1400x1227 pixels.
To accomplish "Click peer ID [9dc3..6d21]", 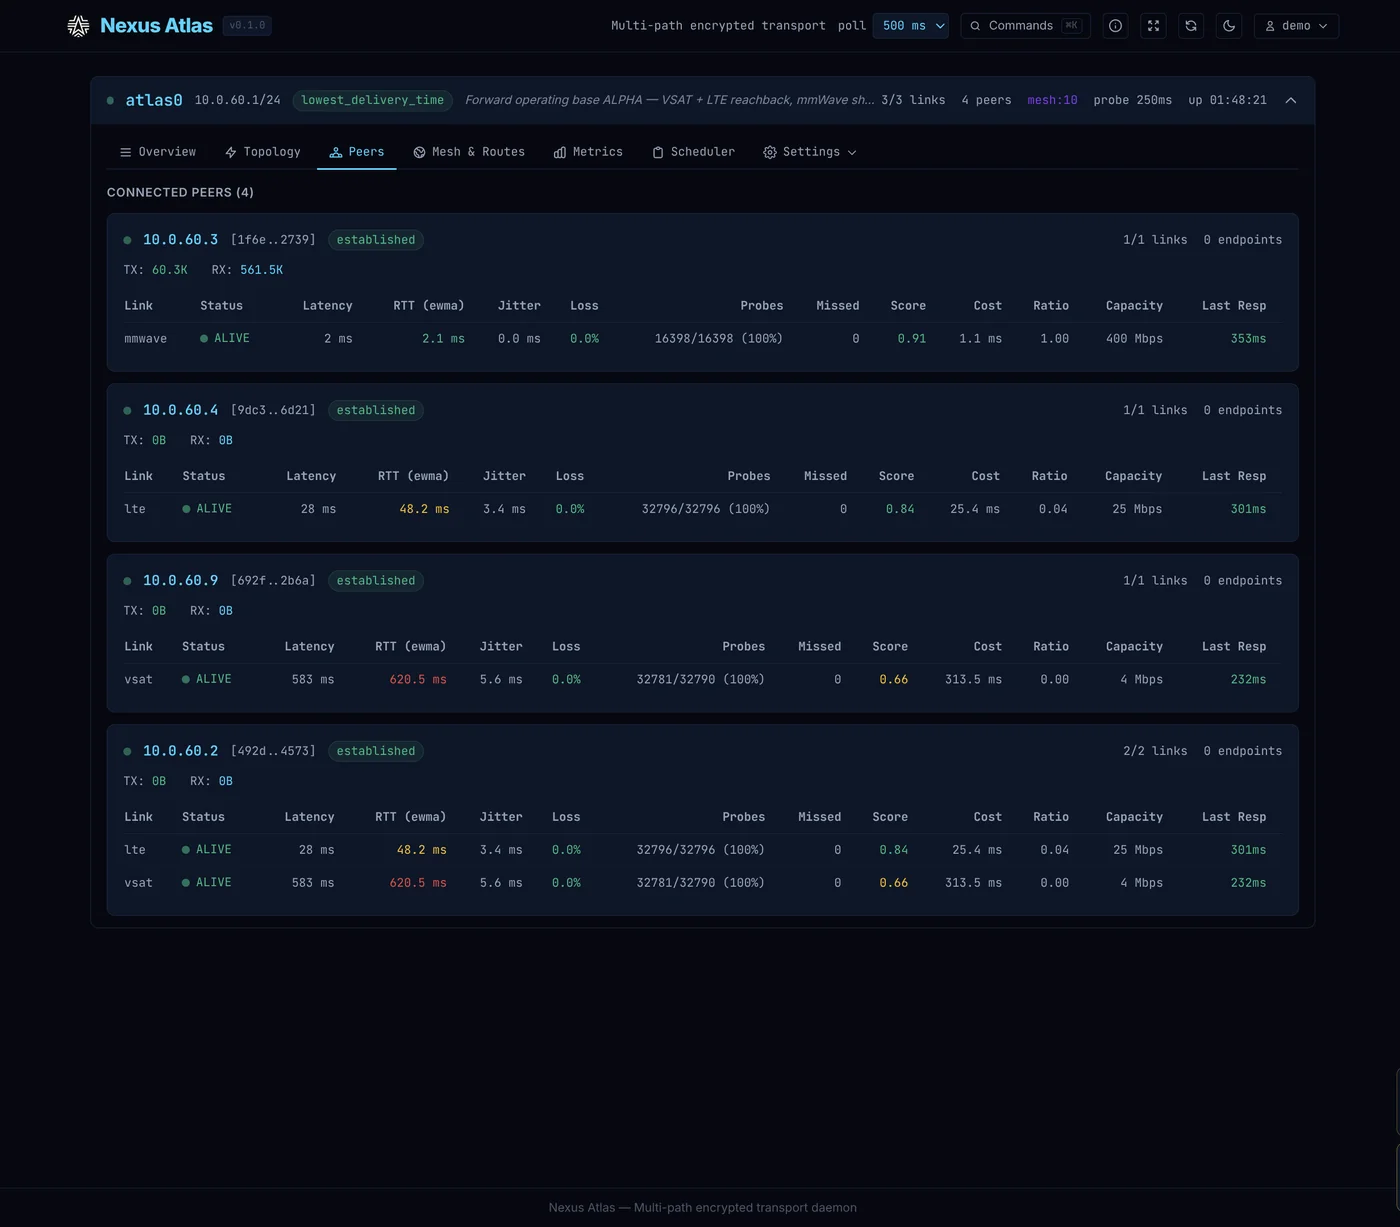I will (x=273, y=410).
